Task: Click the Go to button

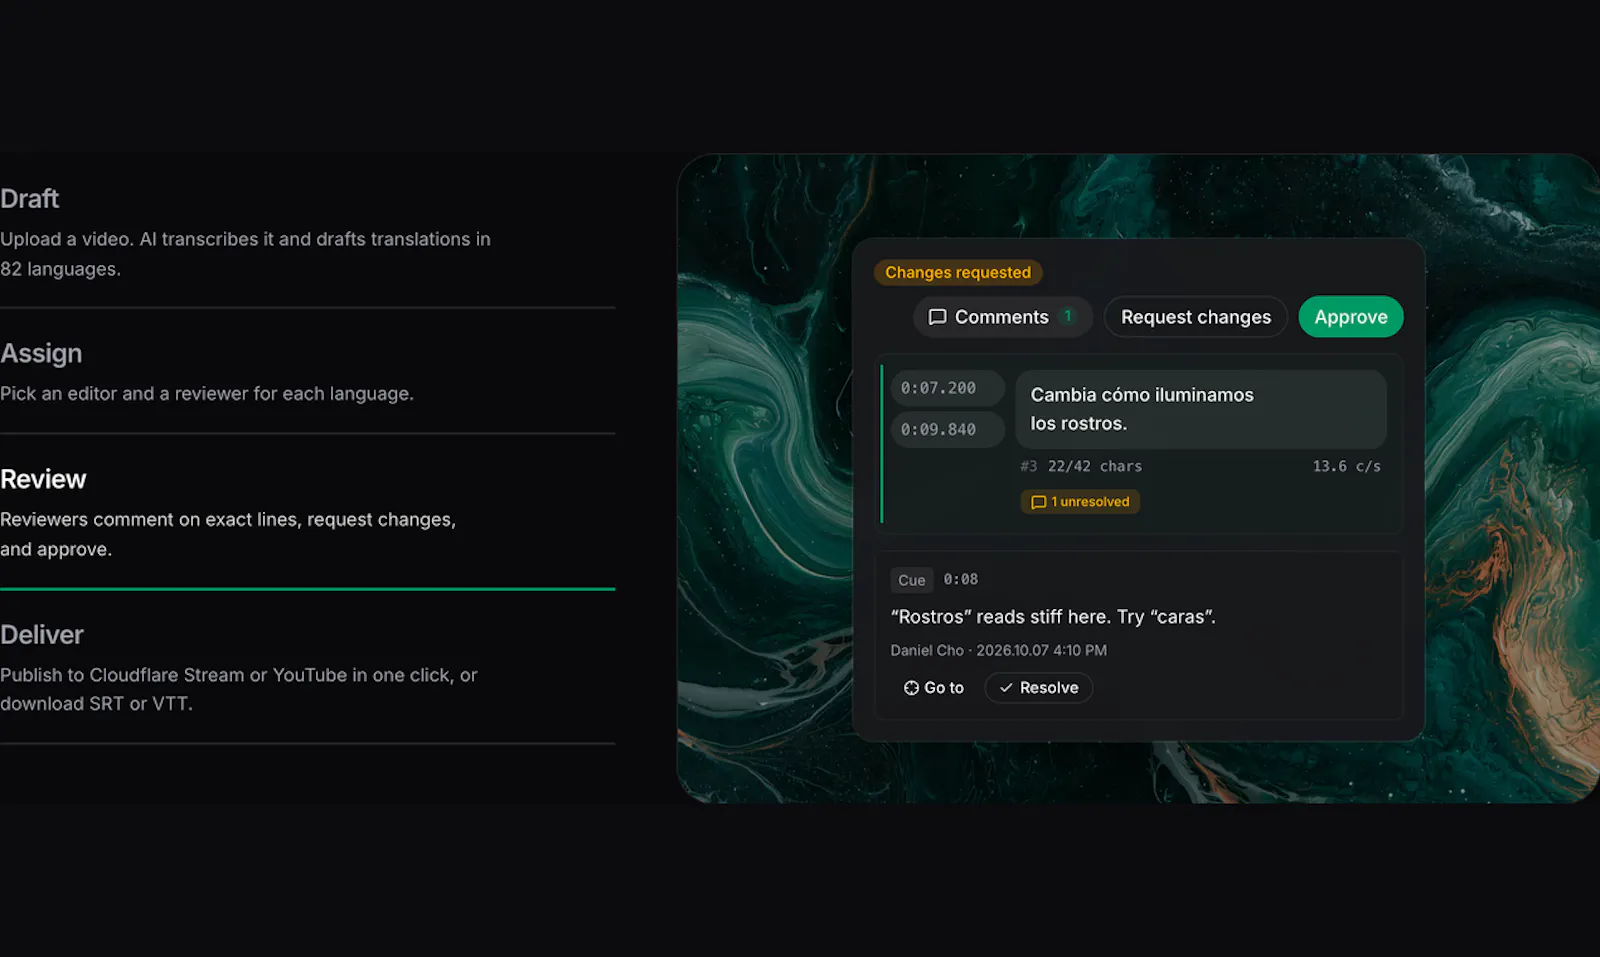Action: tap(934, 688)
